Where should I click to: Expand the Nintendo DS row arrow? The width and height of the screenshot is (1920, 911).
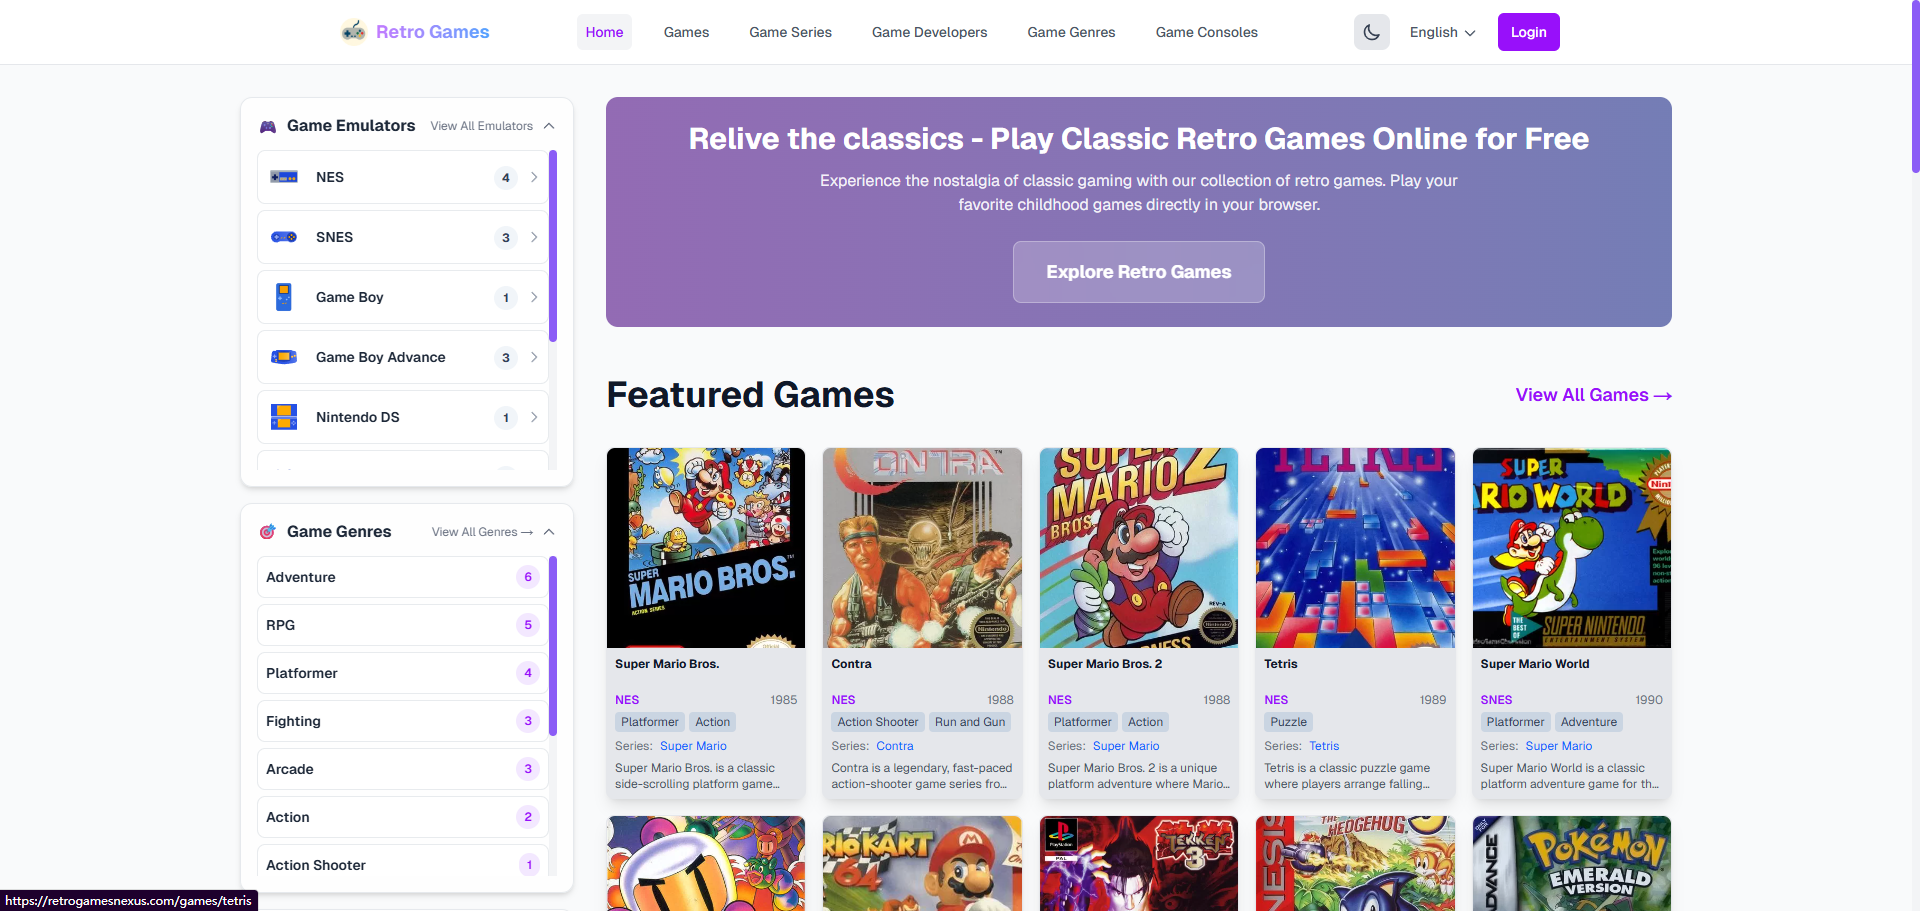tap(534, 417)
